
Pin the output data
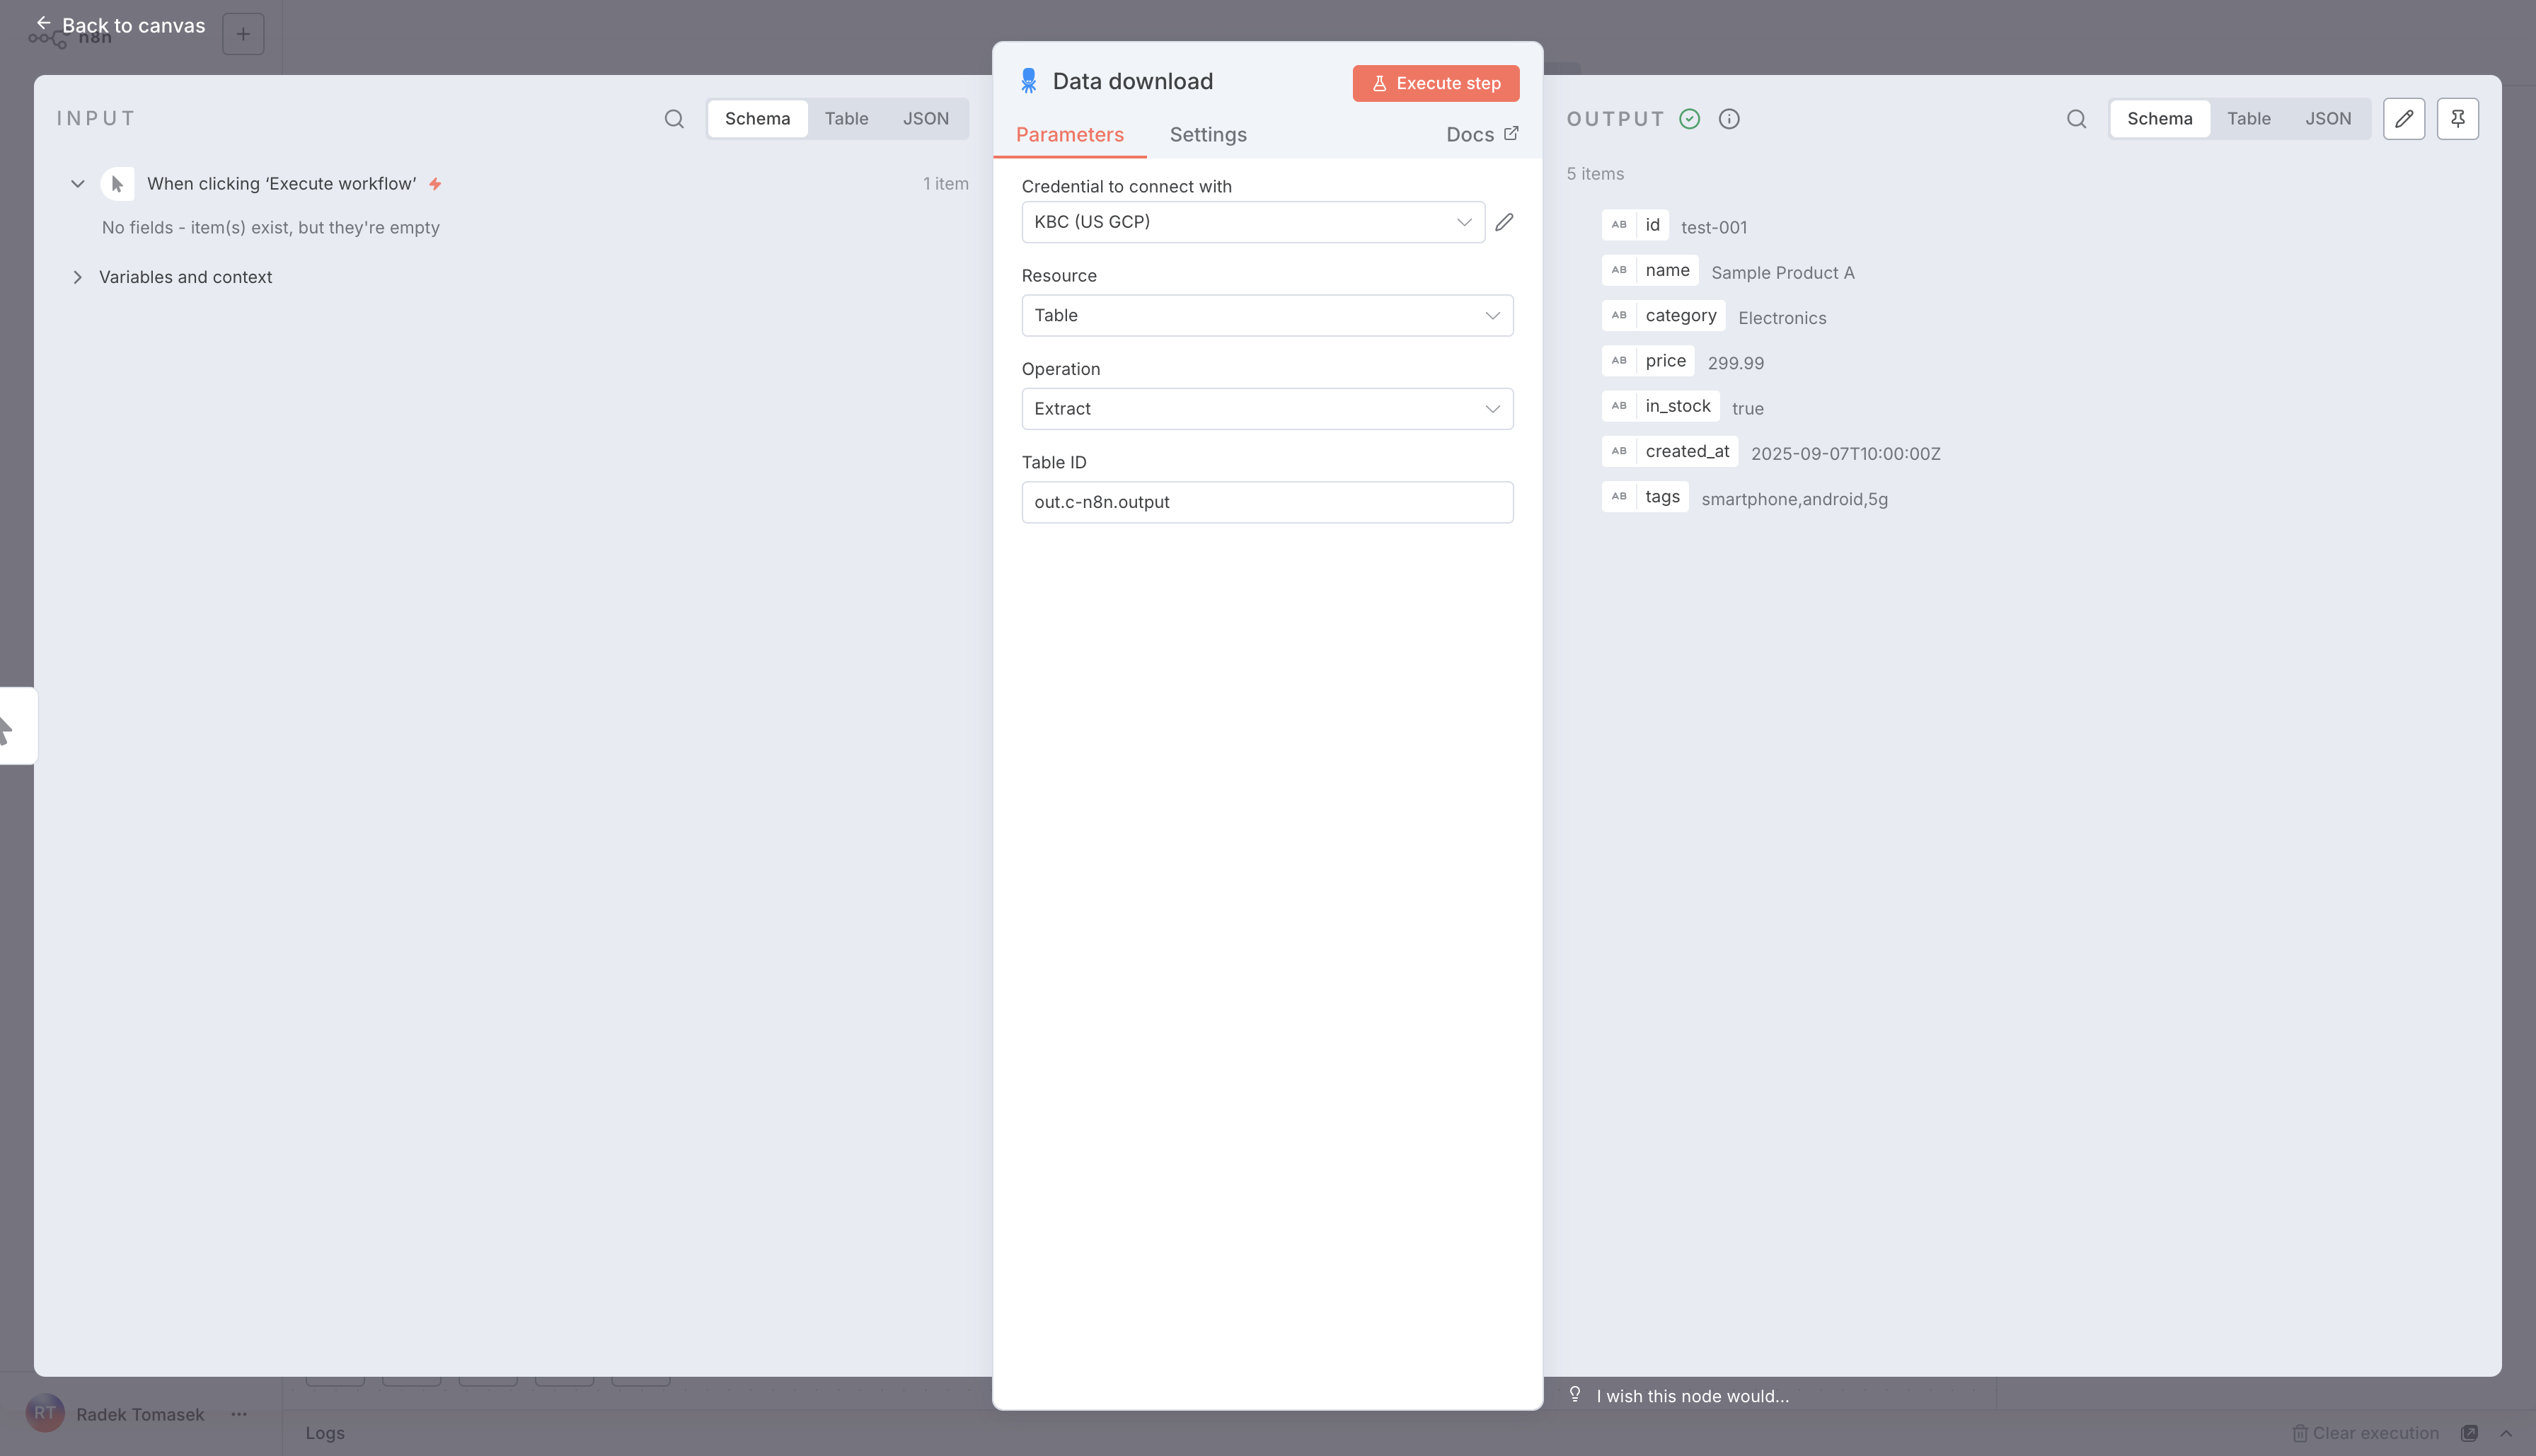[2458, 118]
